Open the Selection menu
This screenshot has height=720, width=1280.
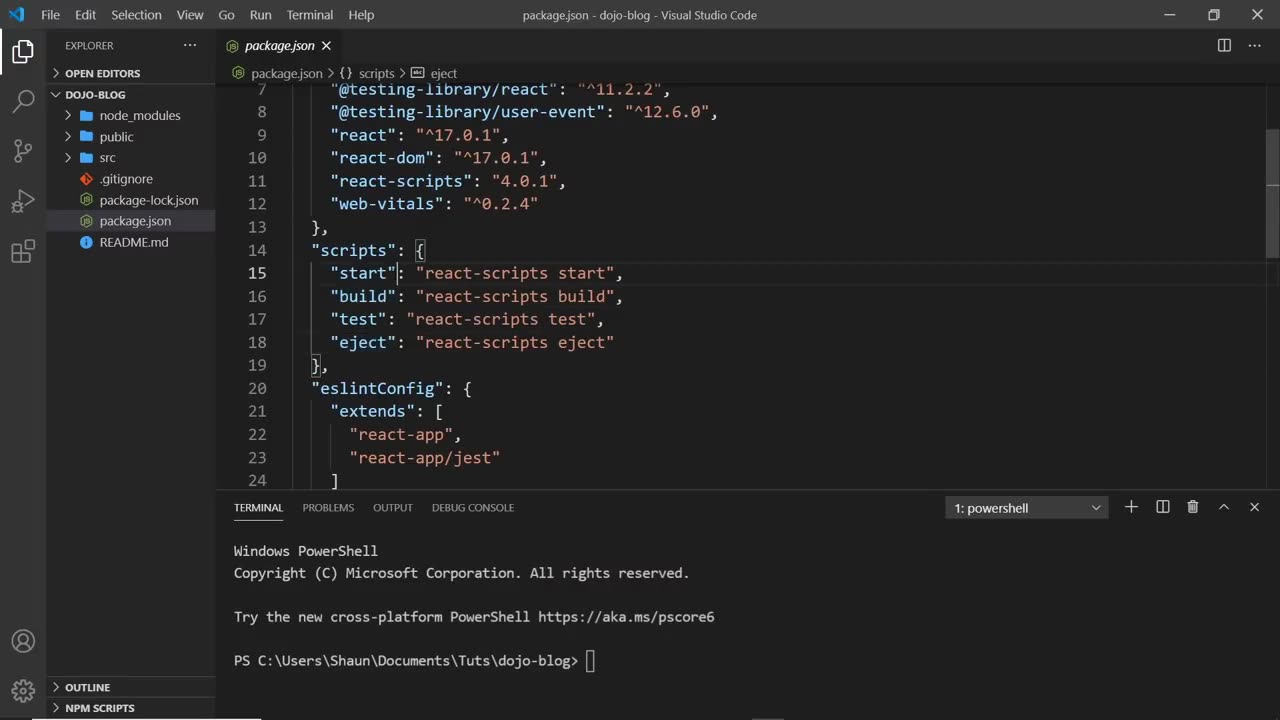click(x=136, y=15)
